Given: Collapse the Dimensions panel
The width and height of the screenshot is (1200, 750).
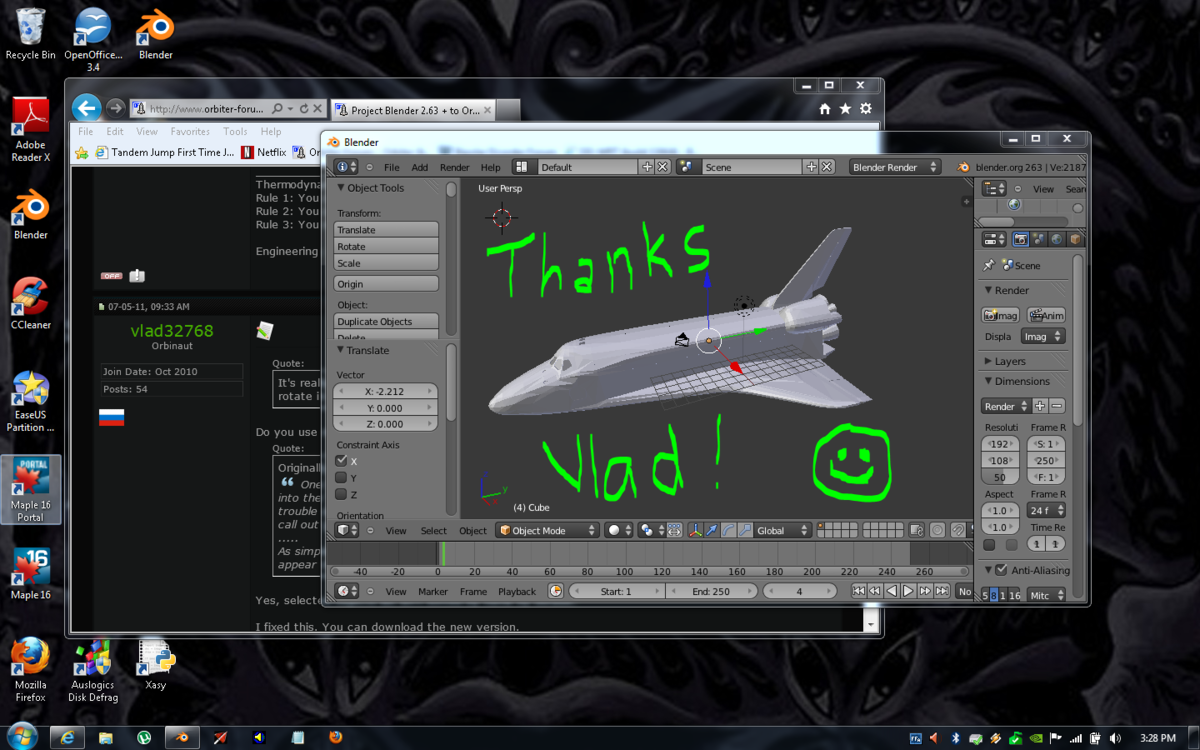Looking at the screenshot, I should [x=988, y=381].
